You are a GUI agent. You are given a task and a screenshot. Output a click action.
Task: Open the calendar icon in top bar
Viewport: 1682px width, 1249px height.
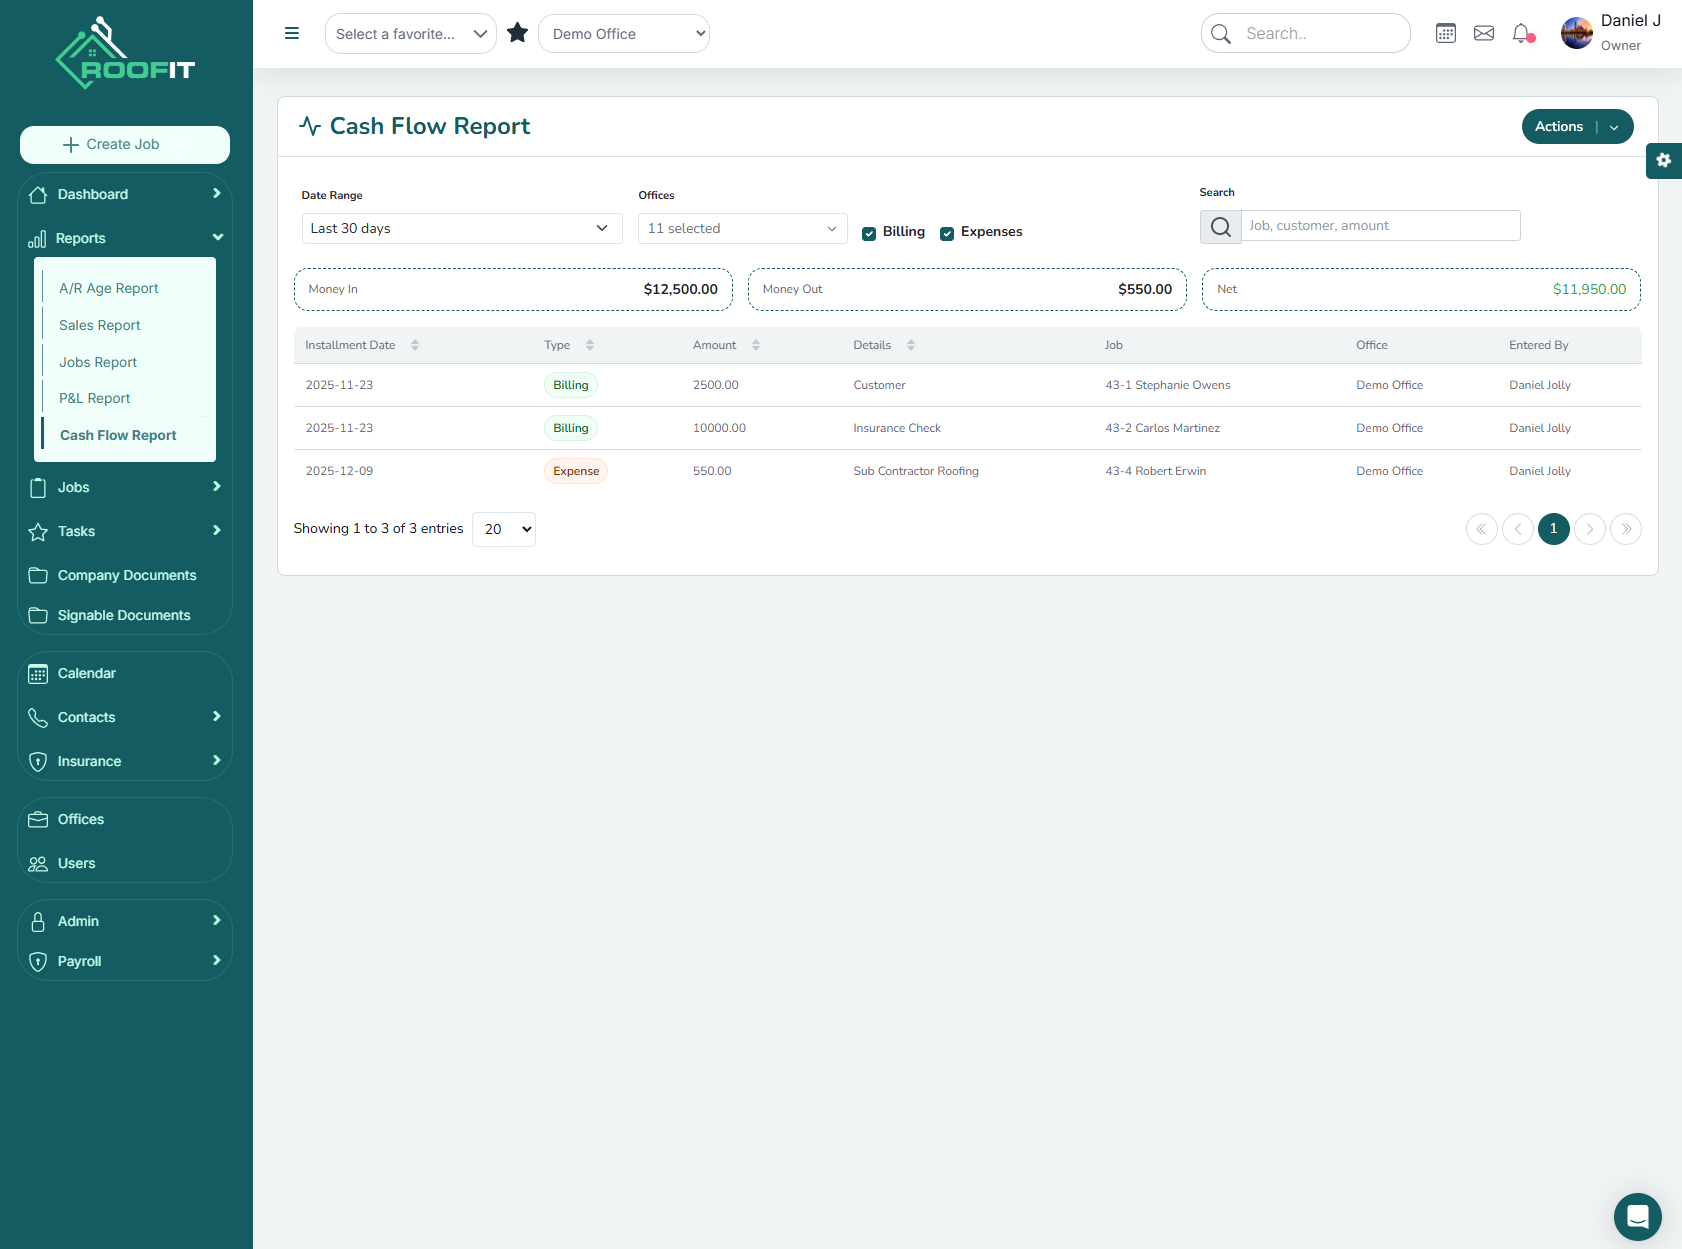[x=1445, y=32]
